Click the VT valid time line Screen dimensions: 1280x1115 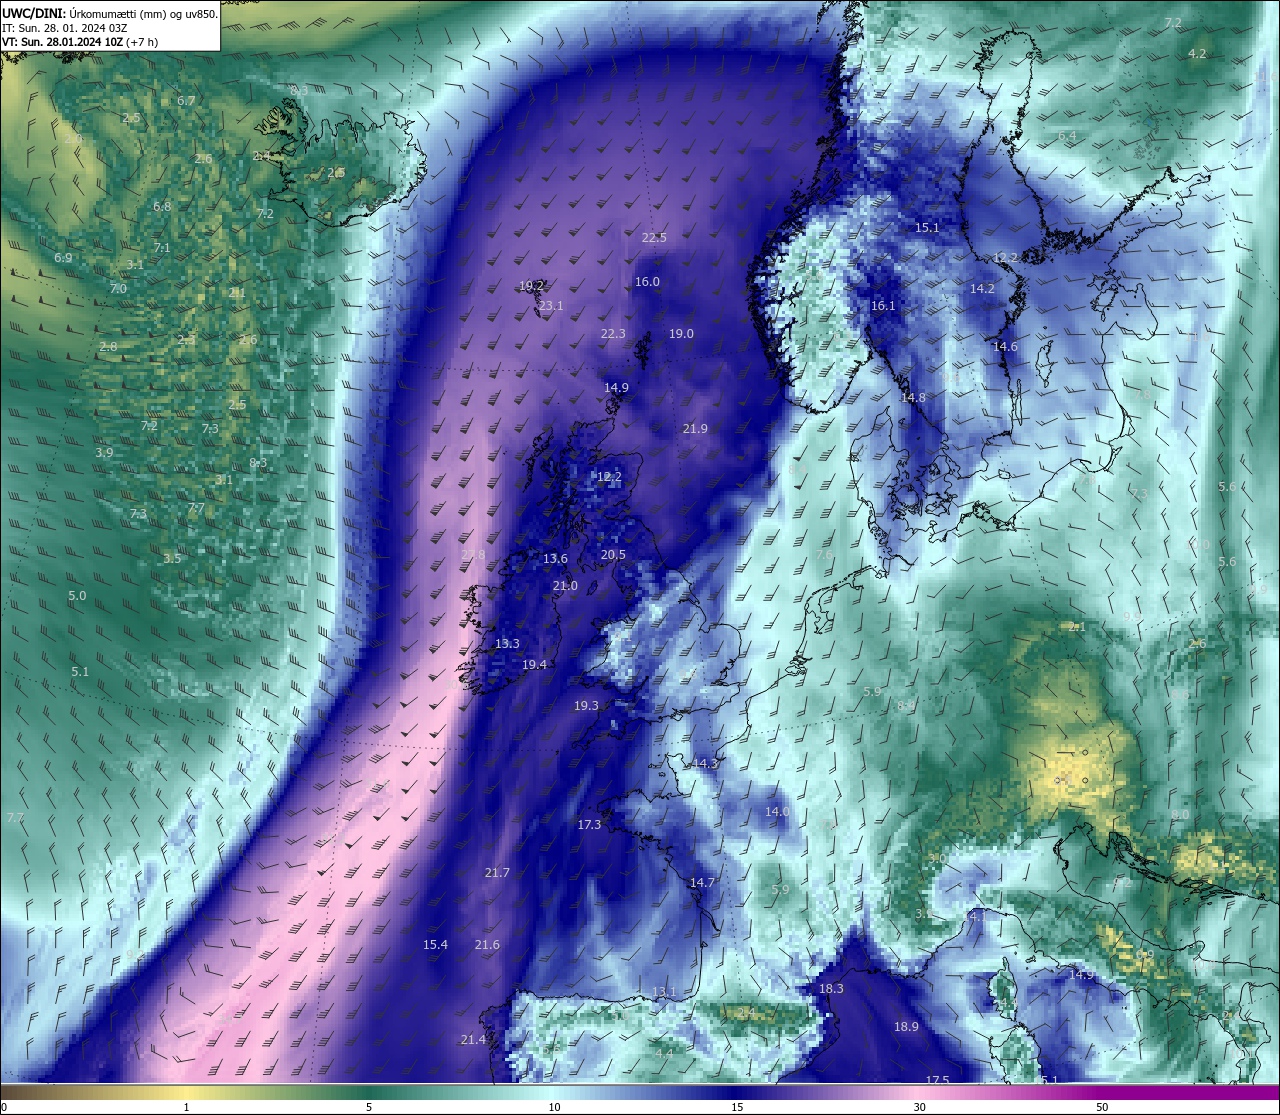pos(80,42)
